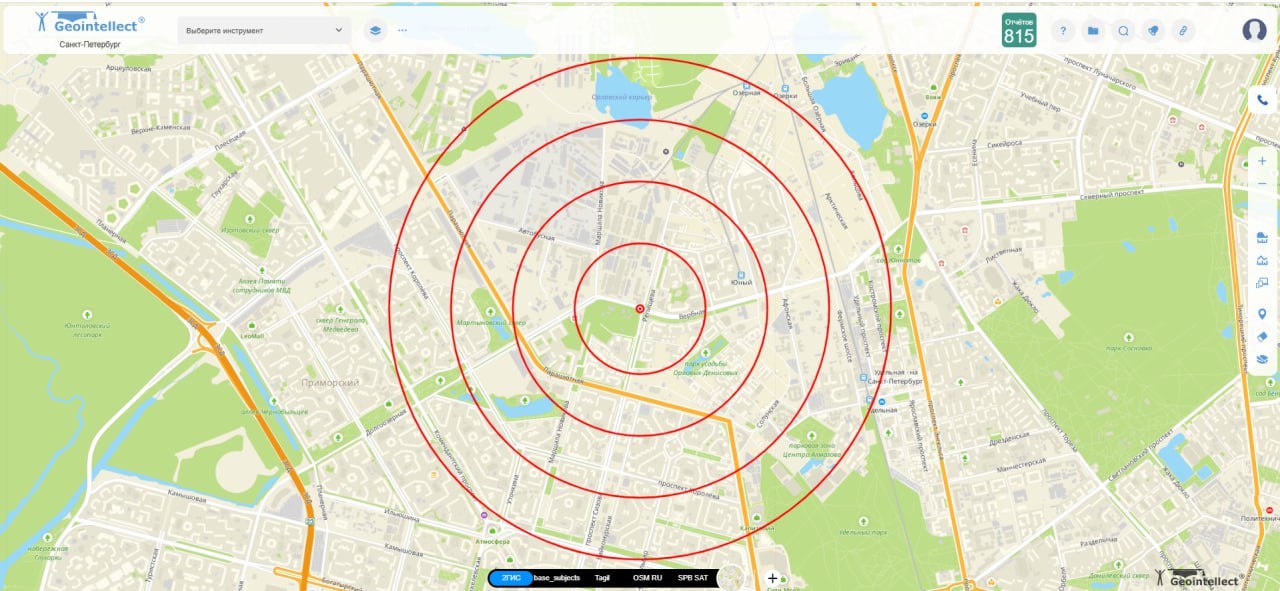The image size is (1280, 591).
Task: Click the rocket icon in top toolbar
Action: click(x=1153, y=31)
